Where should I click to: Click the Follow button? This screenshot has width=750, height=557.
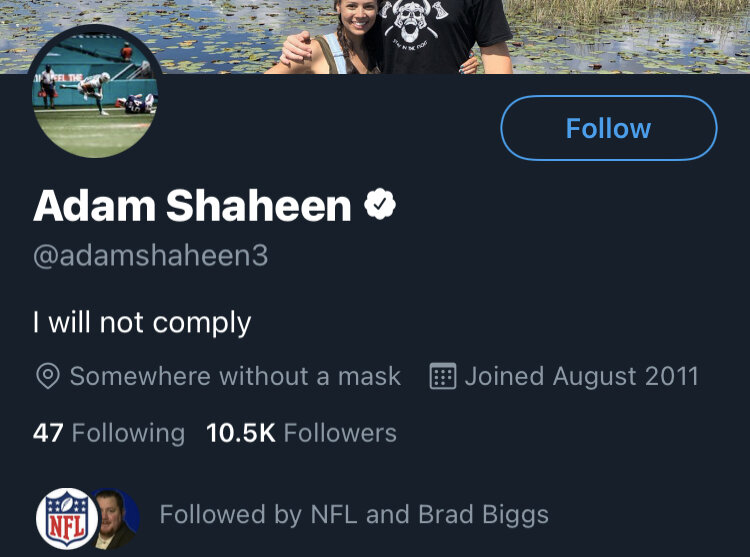tap(608, 128)
